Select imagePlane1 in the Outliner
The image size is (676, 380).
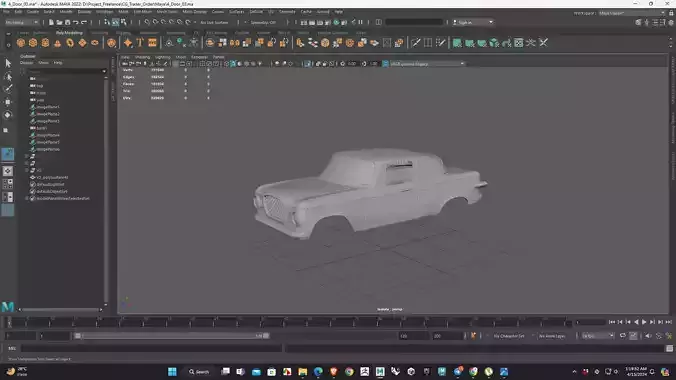coord(48,107)
